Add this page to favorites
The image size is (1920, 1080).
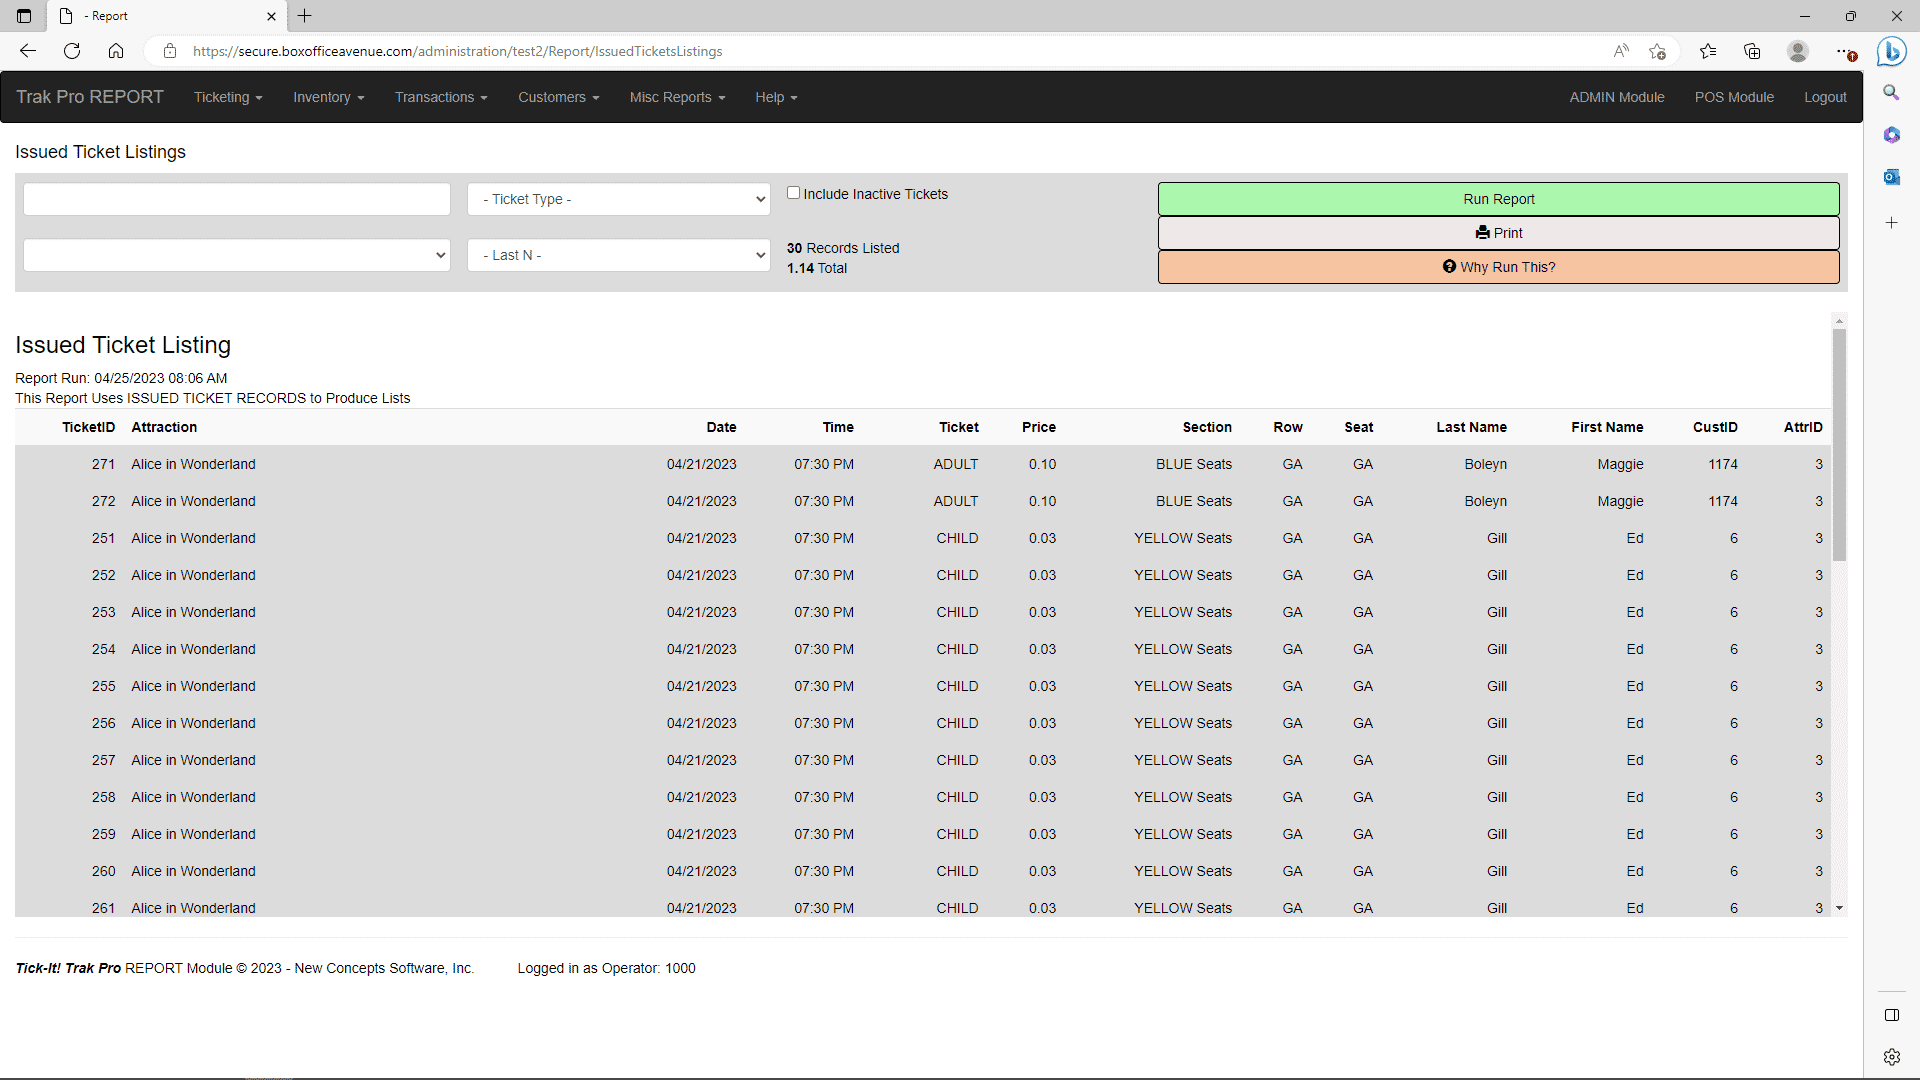(1658, 51)
